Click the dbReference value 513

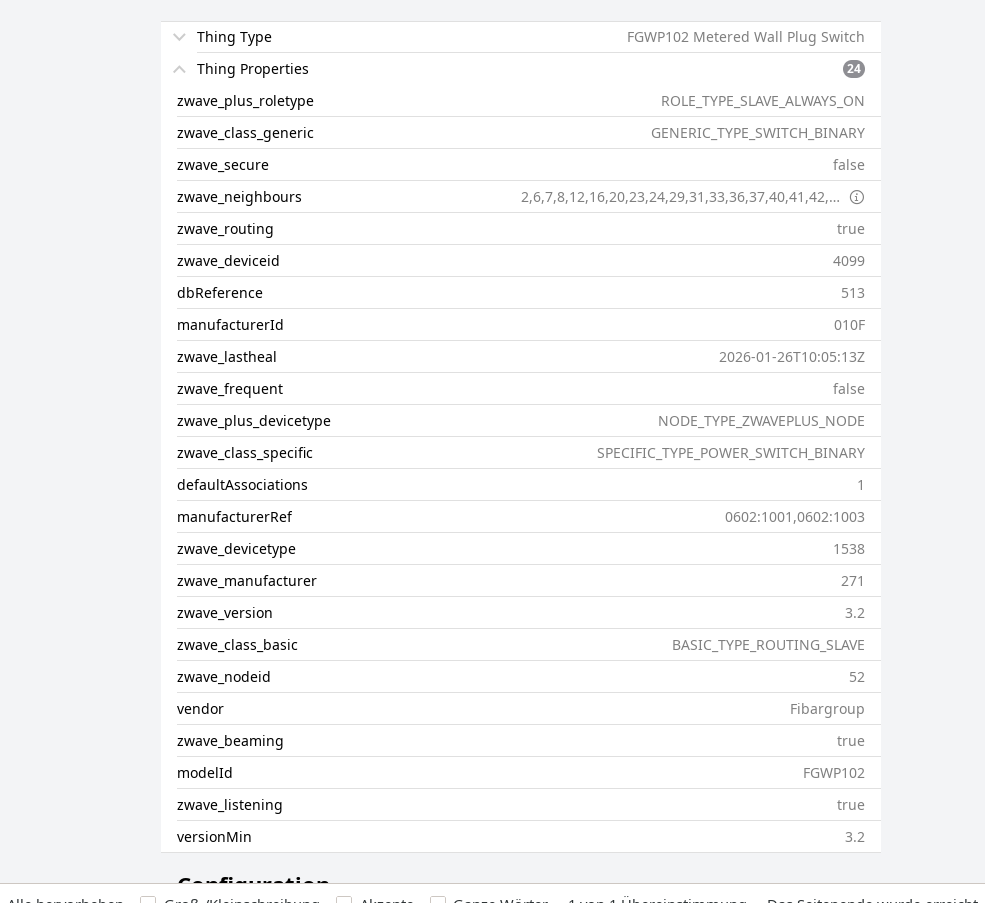pyautogui.click(x=852, y=293)
